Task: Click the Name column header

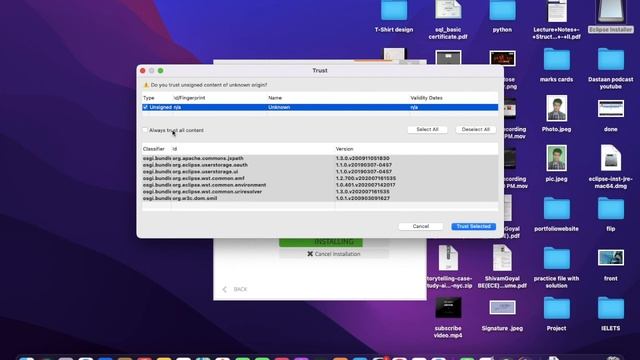Action: (275, 98)
